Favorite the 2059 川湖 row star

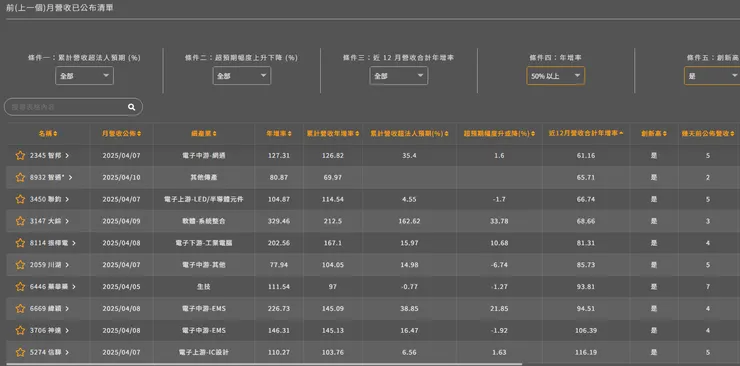point(20,265)
